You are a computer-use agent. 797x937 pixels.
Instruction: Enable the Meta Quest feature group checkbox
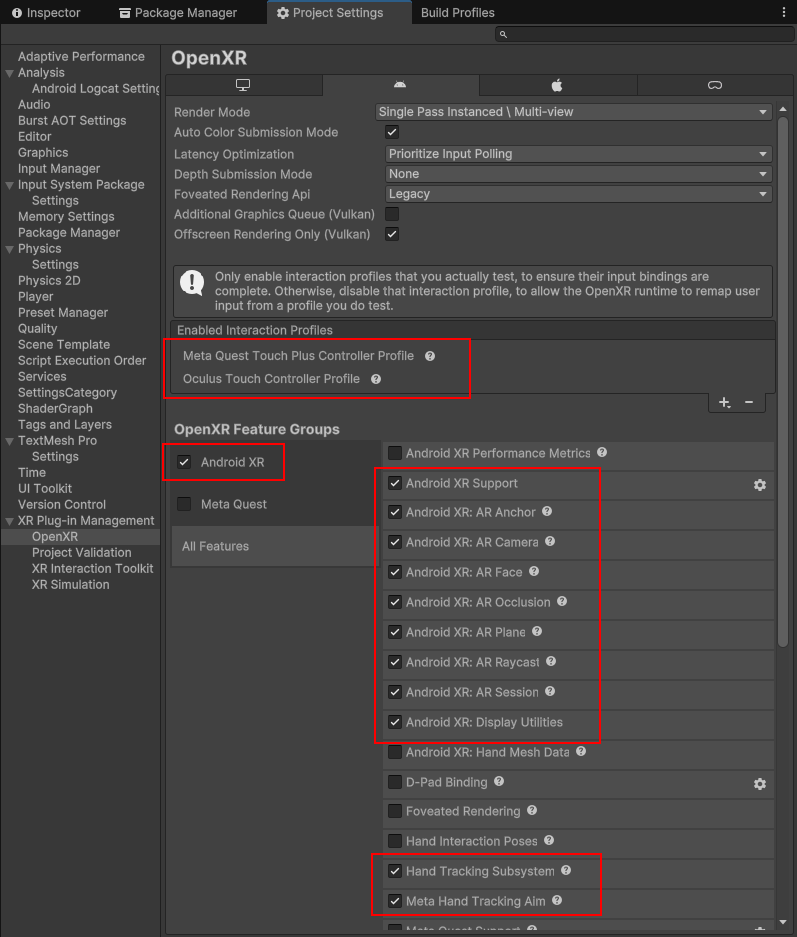(184, 504)
